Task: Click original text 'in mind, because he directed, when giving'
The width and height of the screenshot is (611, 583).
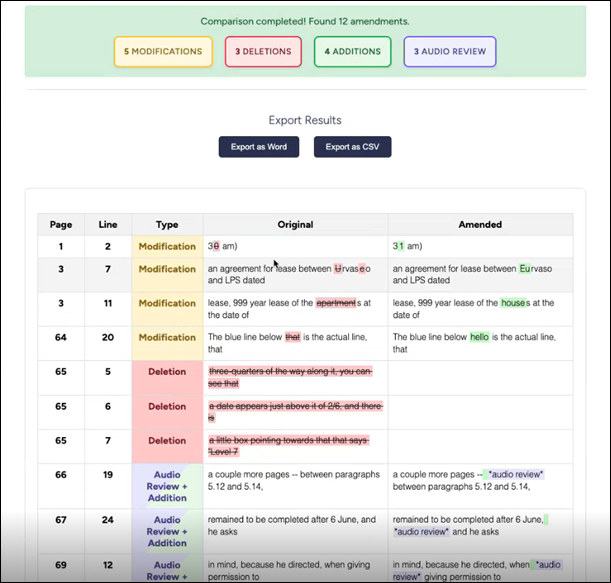Action: [289, 571]
